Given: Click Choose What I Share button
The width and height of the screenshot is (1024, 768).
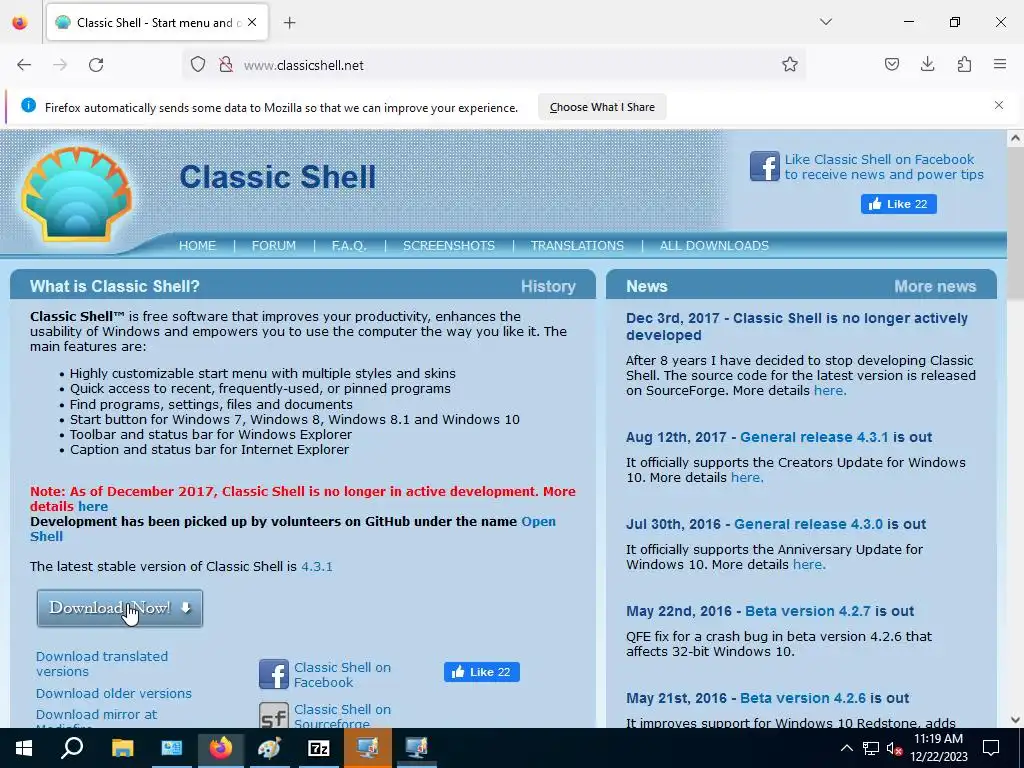Looking at the screenshot, I should [x=602, y=107].
